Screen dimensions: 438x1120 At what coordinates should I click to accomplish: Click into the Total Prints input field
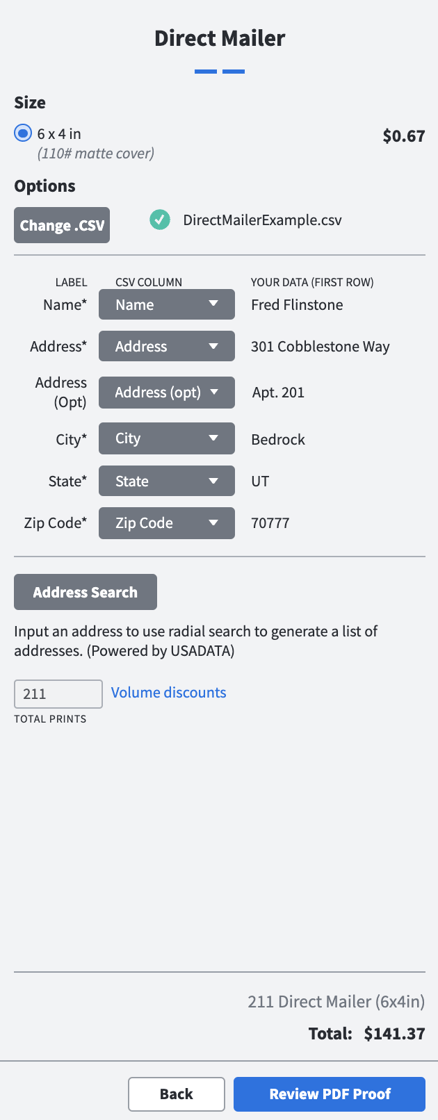59,694
